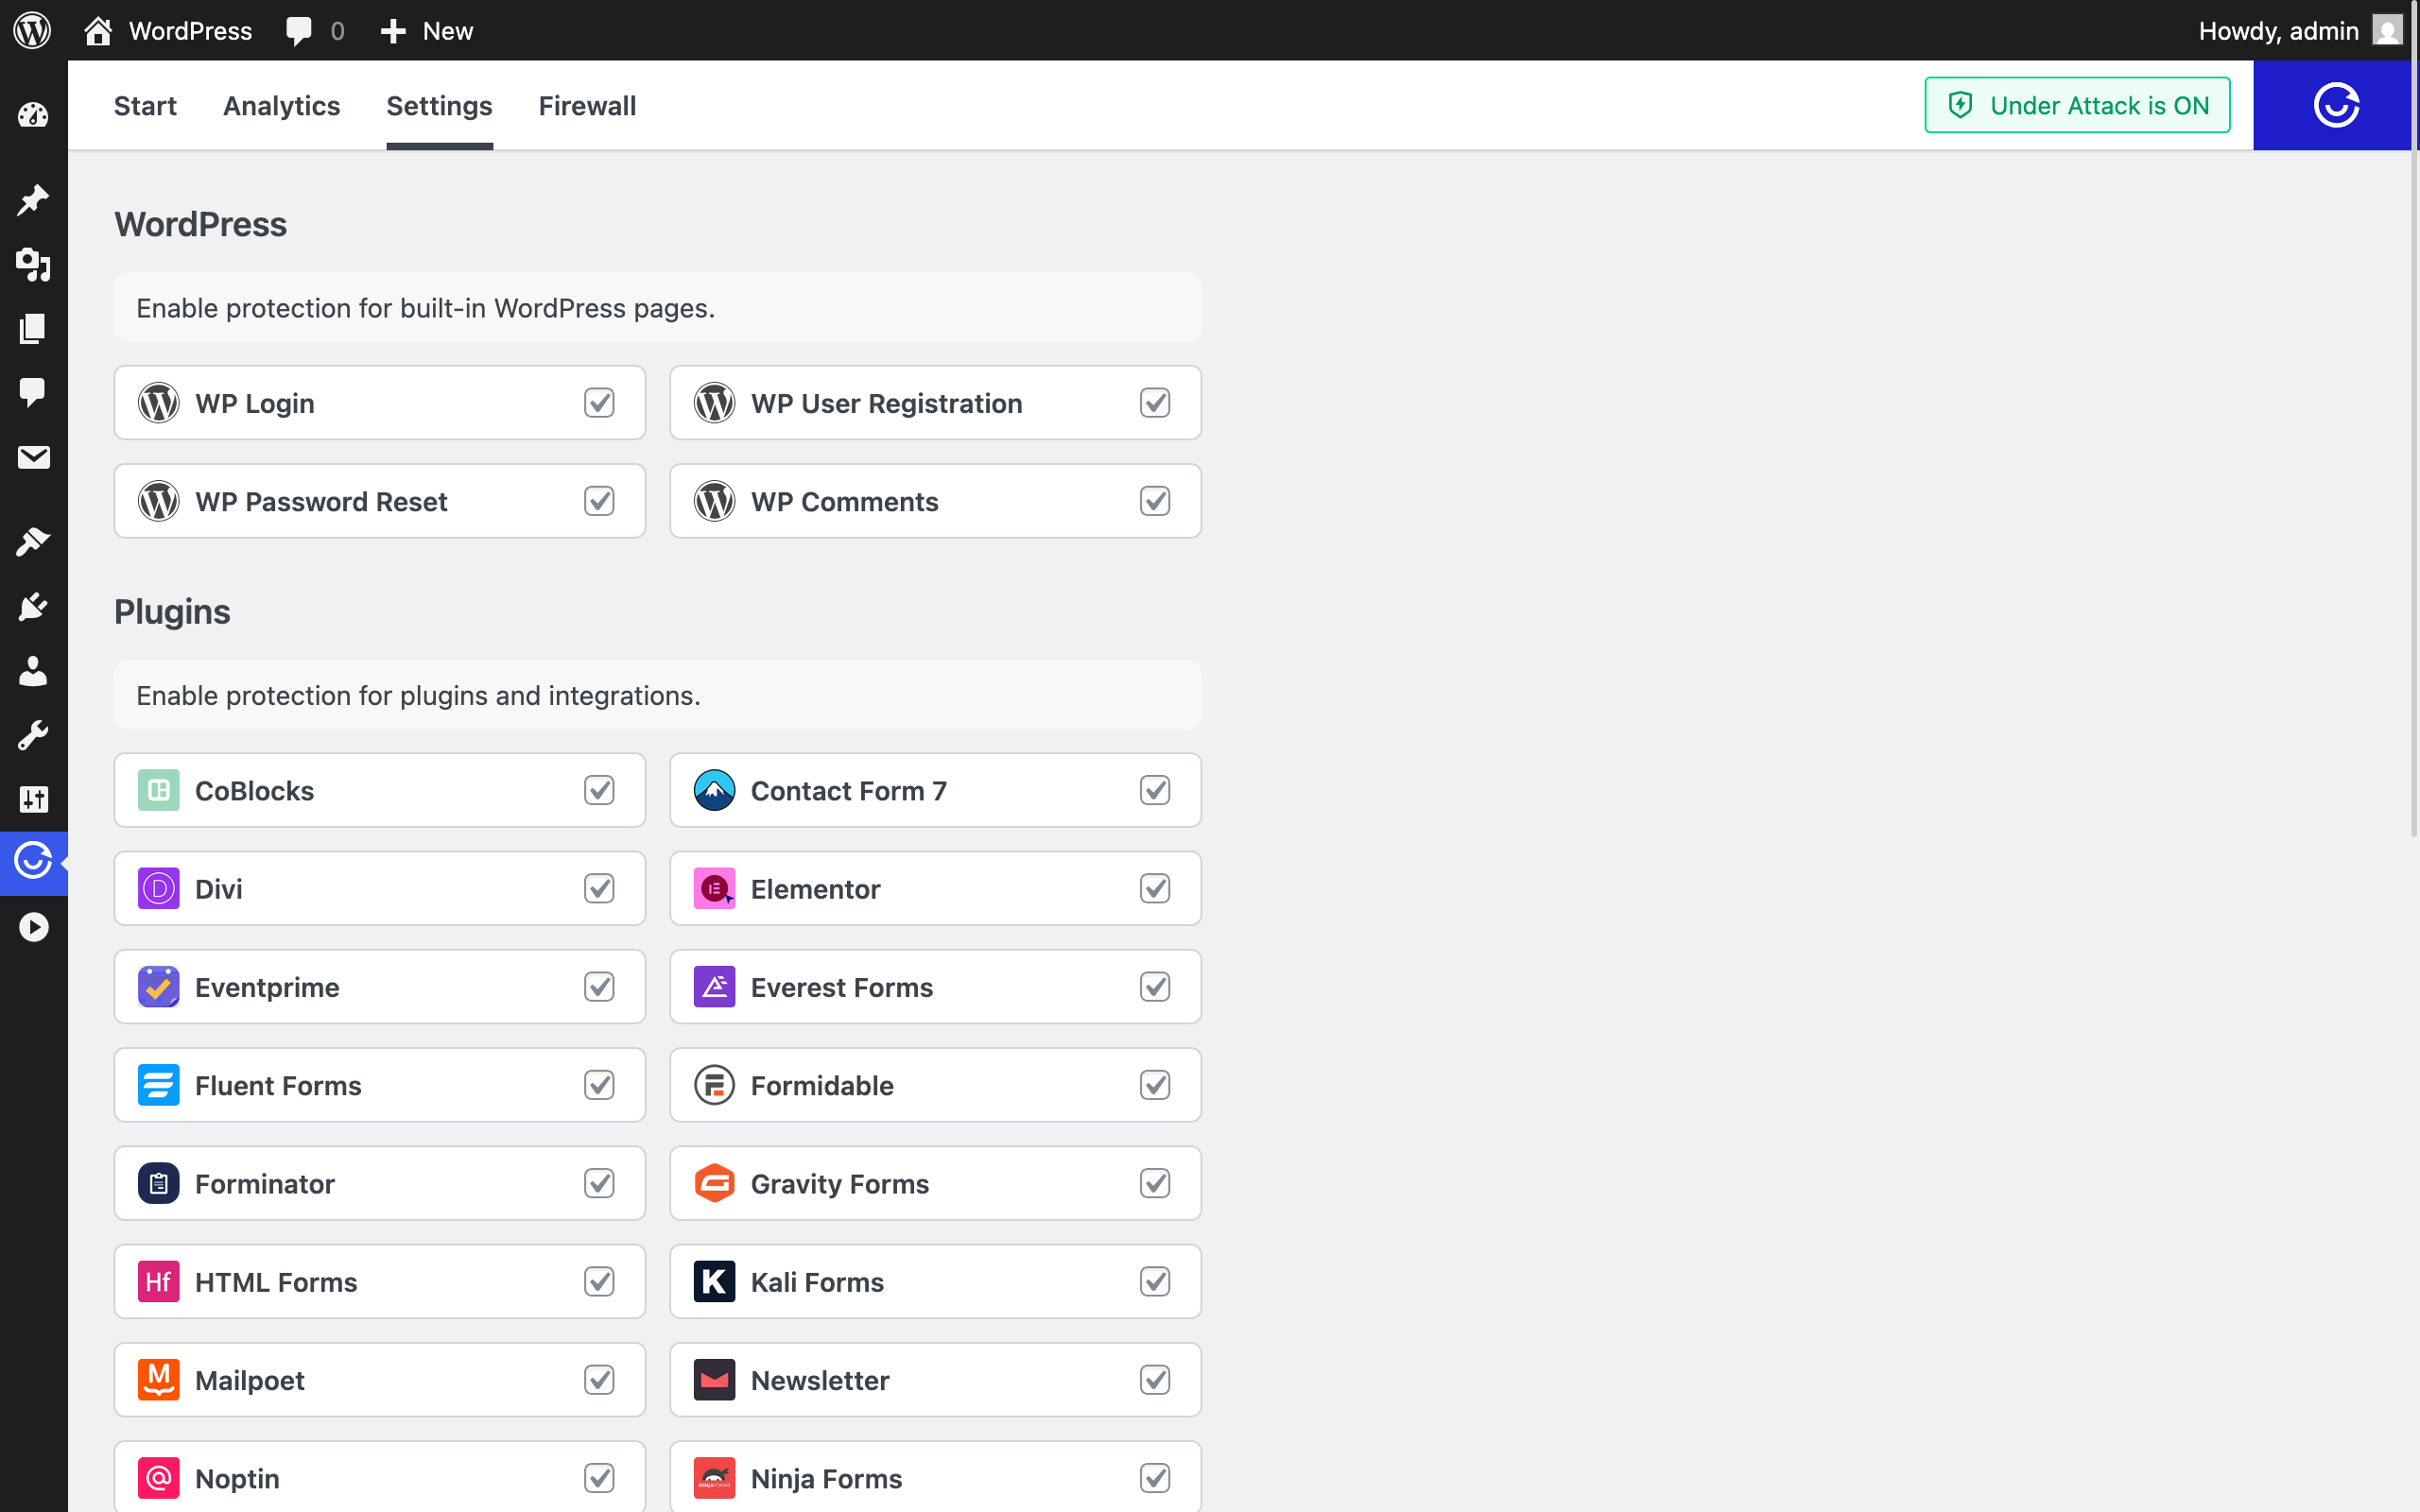
Task: Uncheck the Forminator checkbox
Action: click(x=599, y=1183)
